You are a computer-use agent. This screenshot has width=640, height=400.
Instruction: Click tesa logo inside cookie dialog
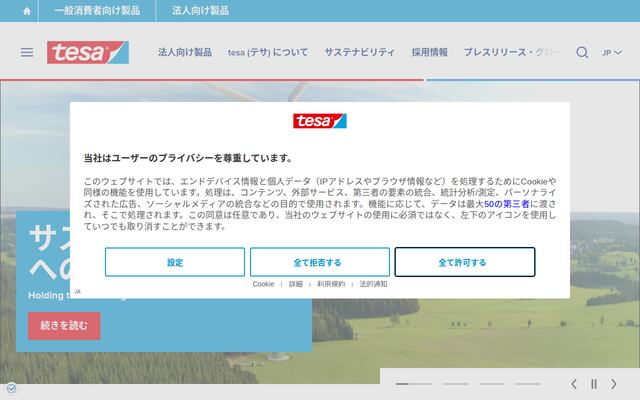[320, 121]
